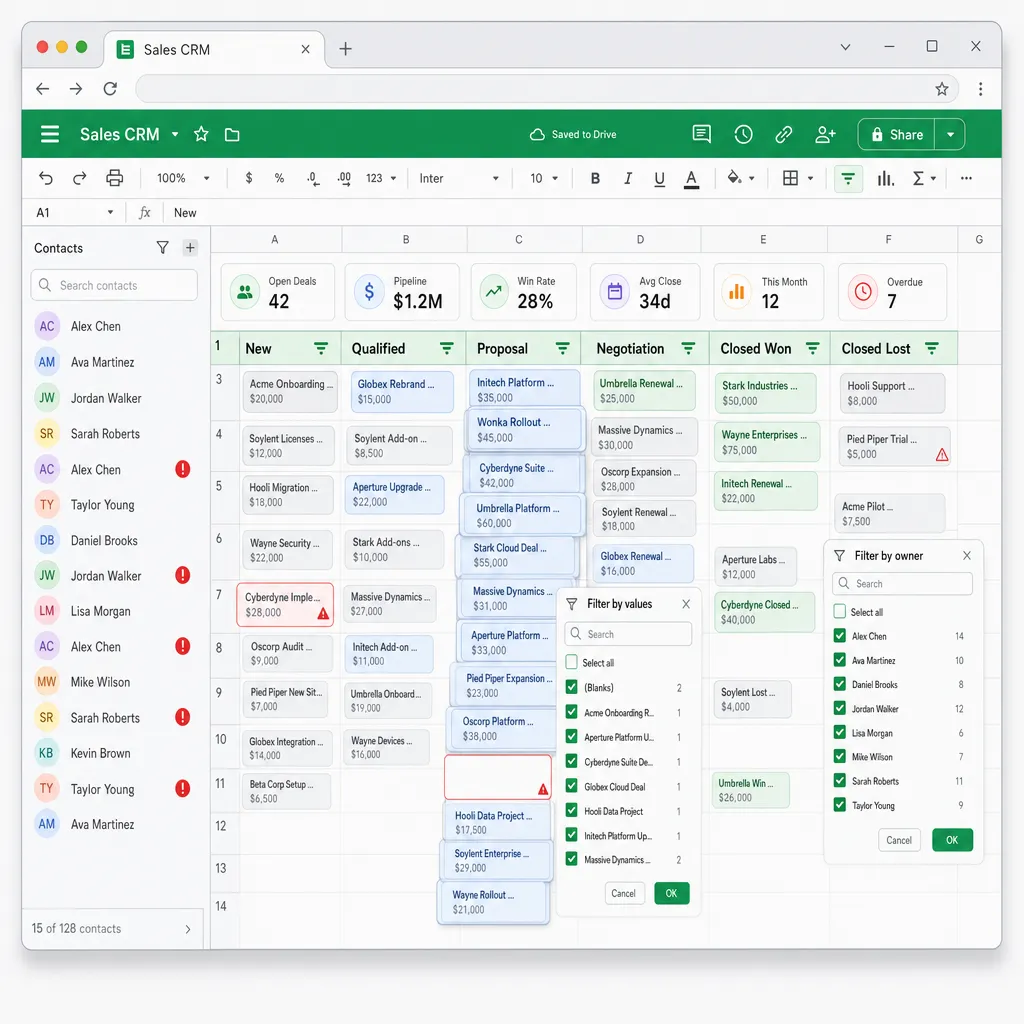Open the text color tool
Screen dimensions: 1024x1024
(692, 179)
